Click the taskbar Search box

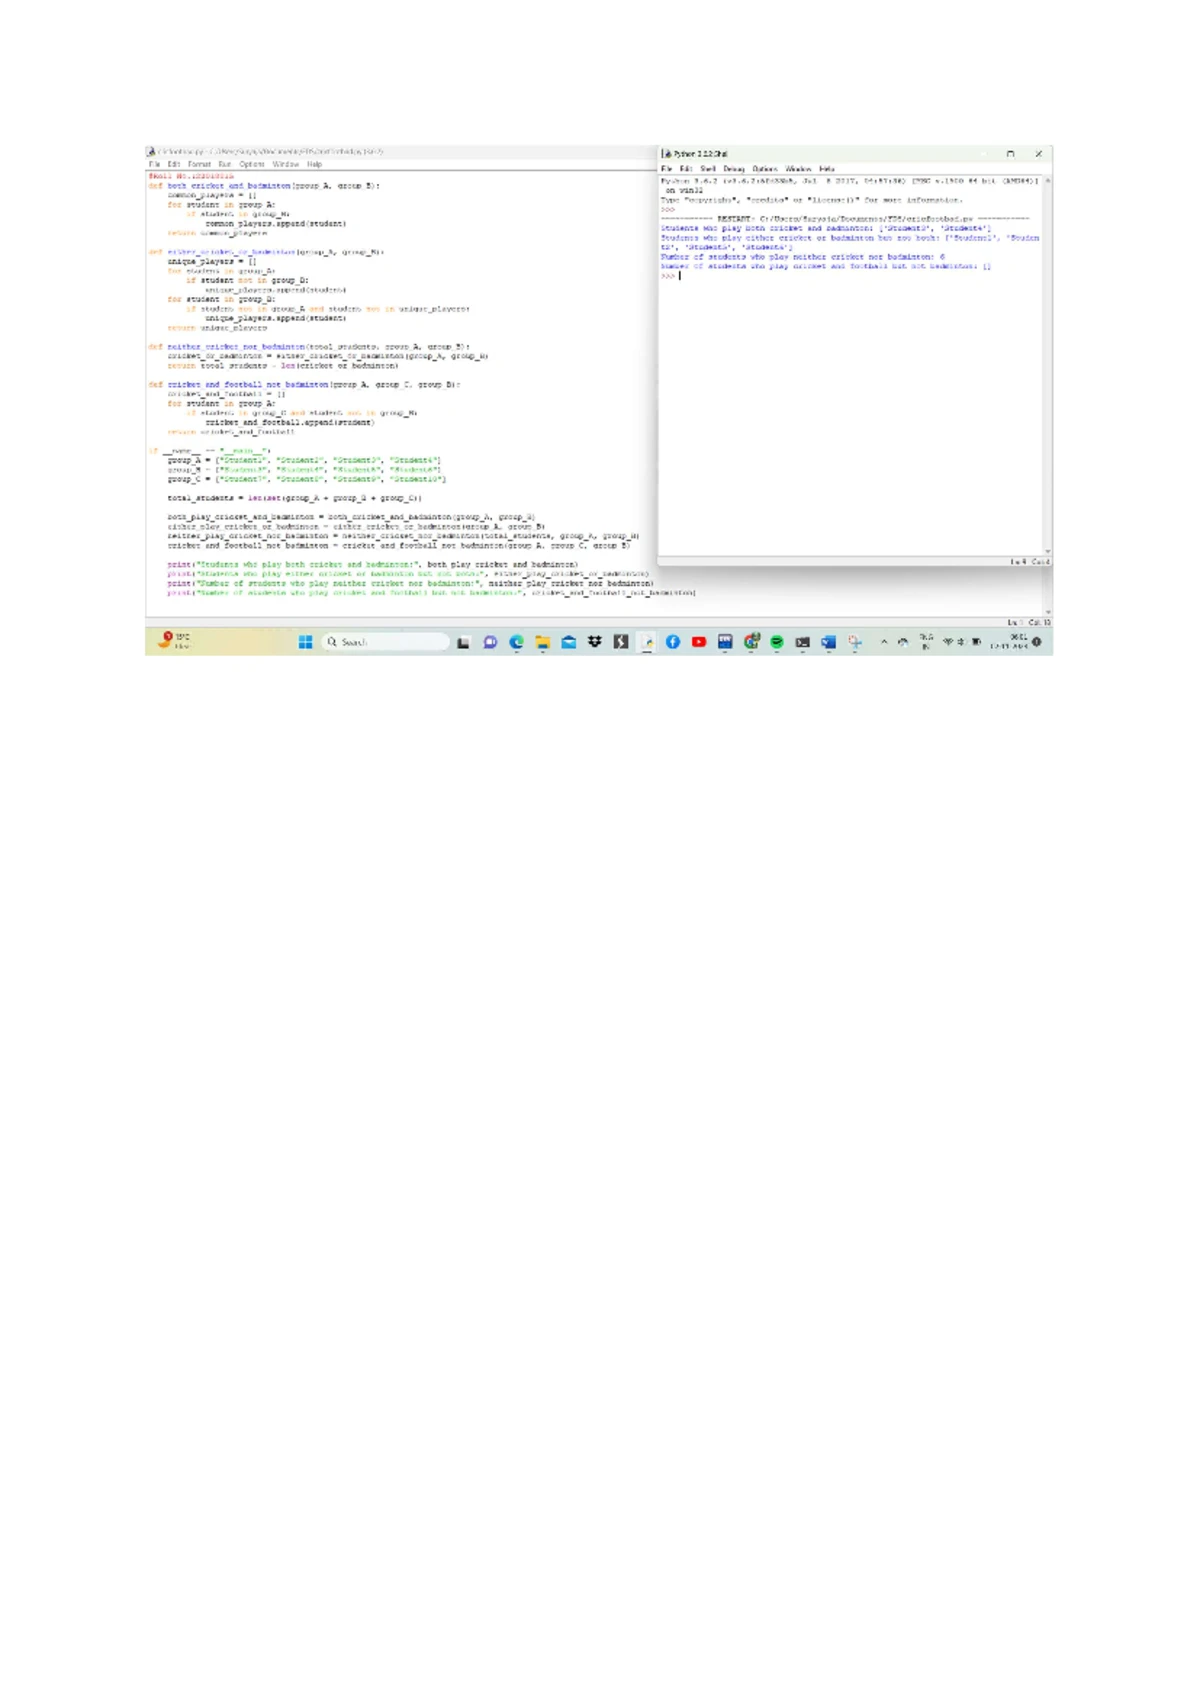pos(386,642)
